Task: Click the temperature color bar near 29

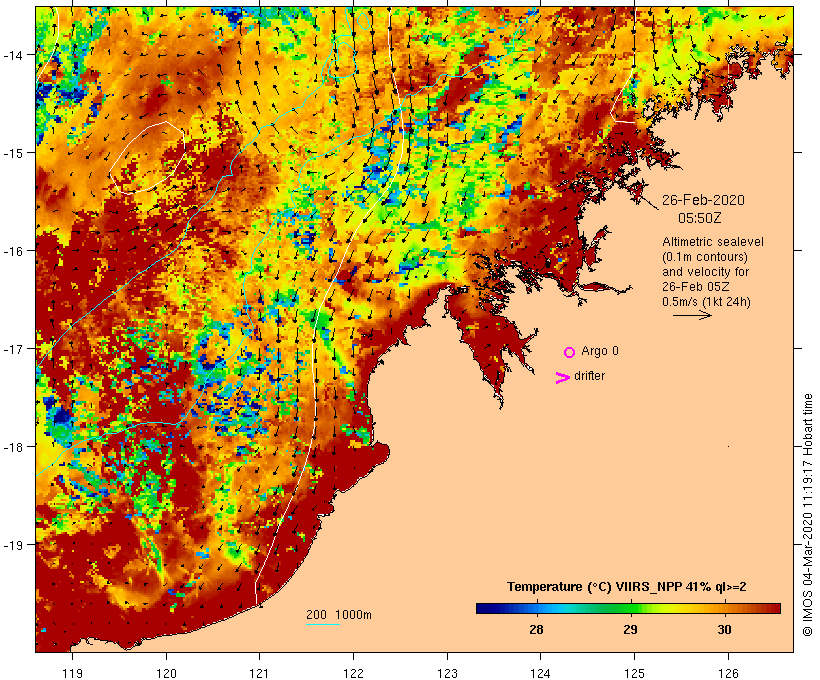Action: click(x=630, y=608)
